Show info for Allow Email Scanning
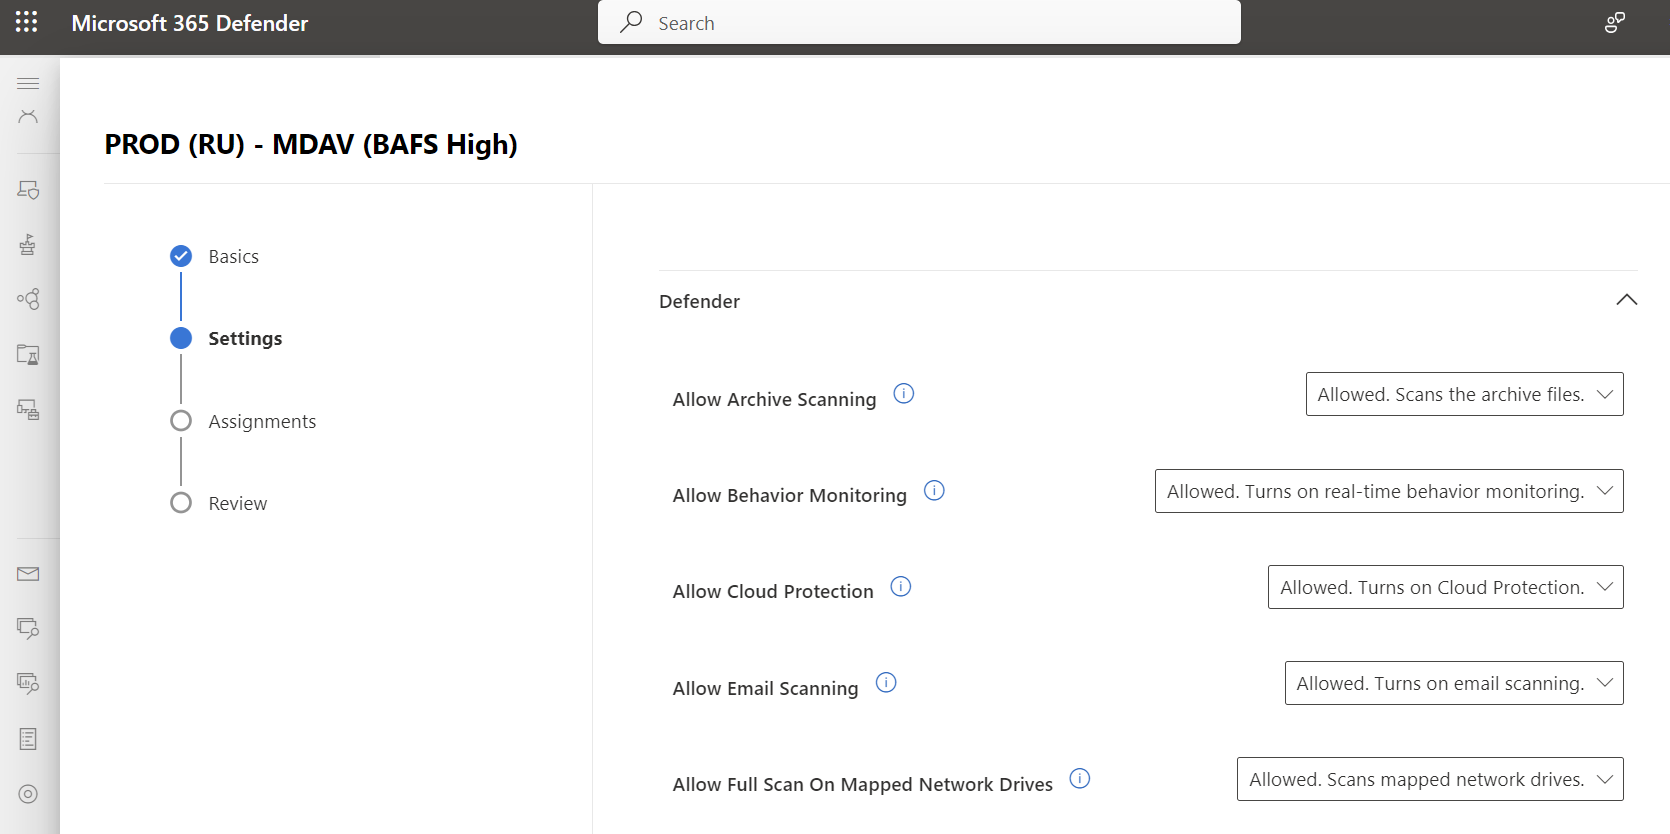The width and height of the screenshot is (1670, 834). tap(886, 682)
